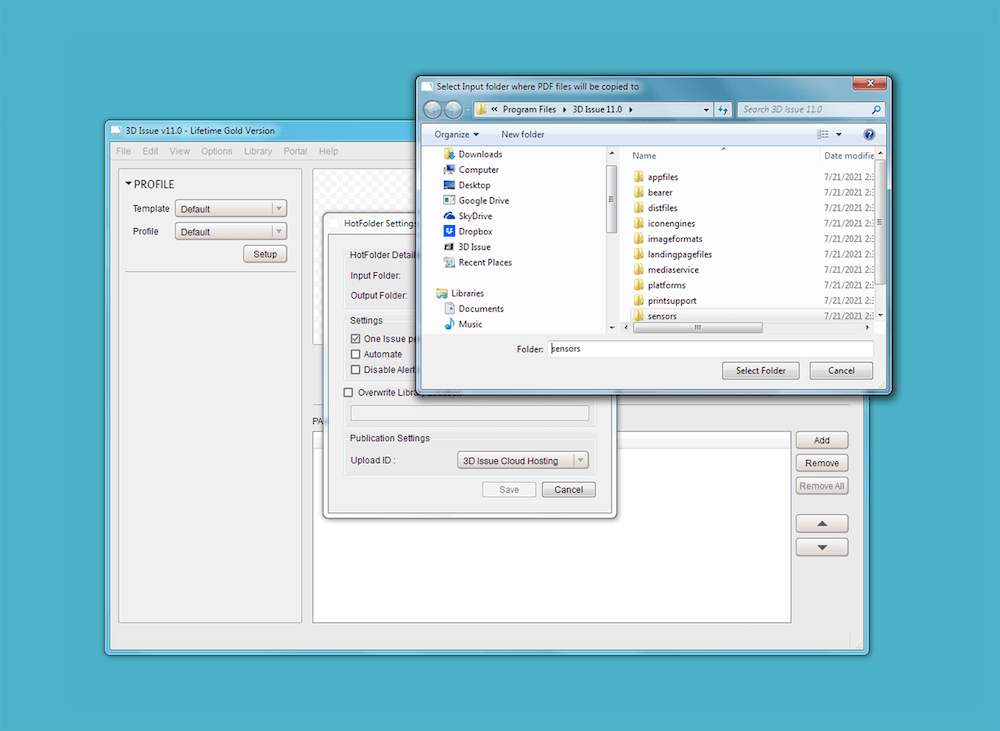Click the Back navigation arrow in folder dialog
The height and width of the screenshot is (731, 1000).
point(432,110)
